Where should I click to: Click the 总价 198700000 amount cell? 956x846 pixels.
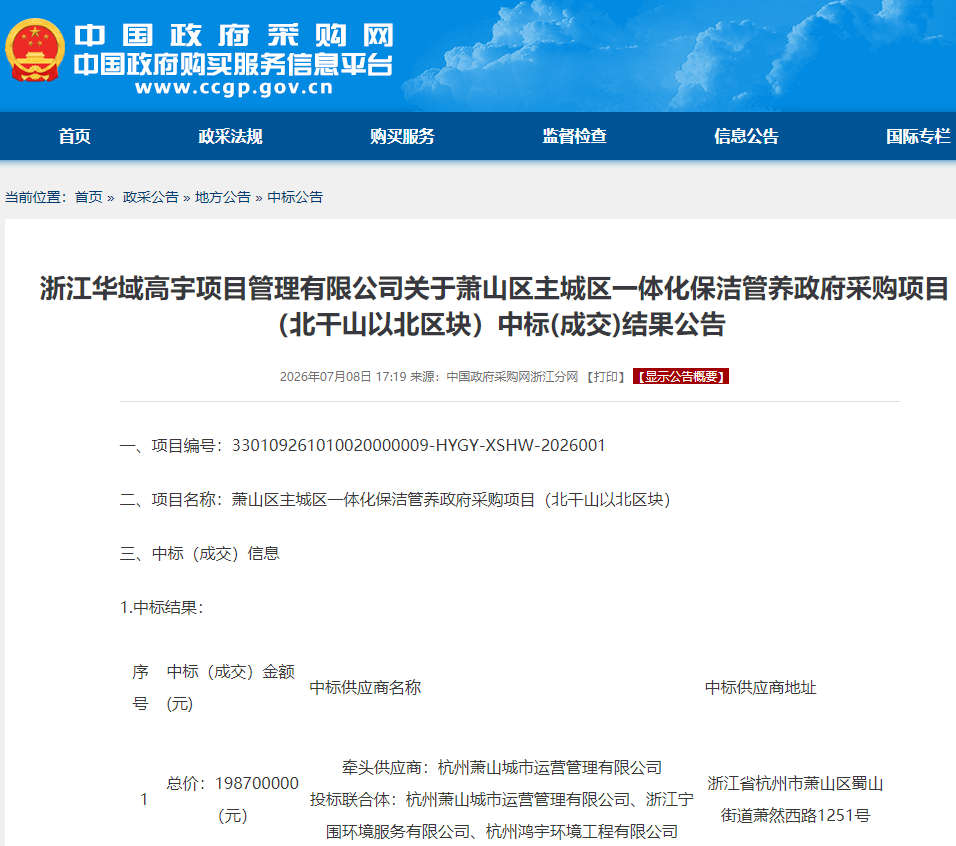click(232, 799)
